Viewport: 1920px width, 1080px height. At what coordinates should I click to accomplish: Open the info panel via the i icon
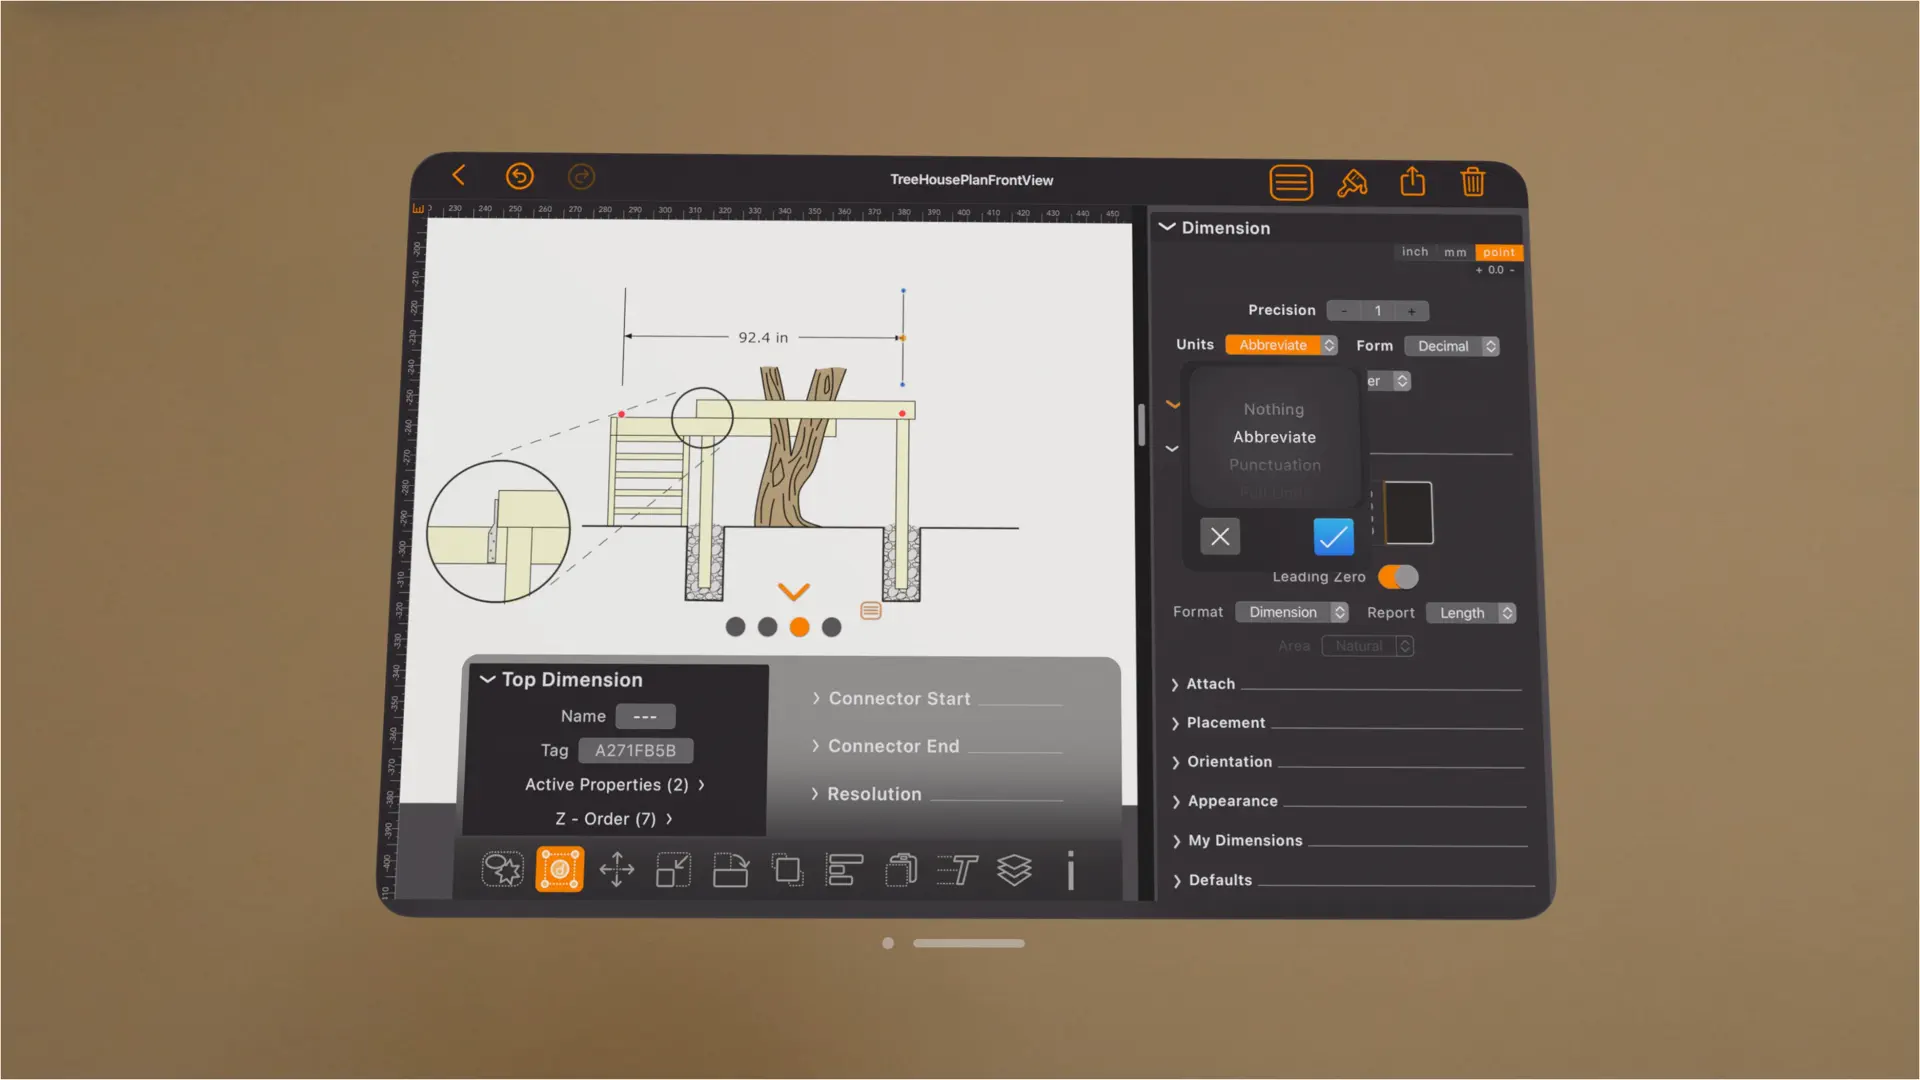point(1070,870)
